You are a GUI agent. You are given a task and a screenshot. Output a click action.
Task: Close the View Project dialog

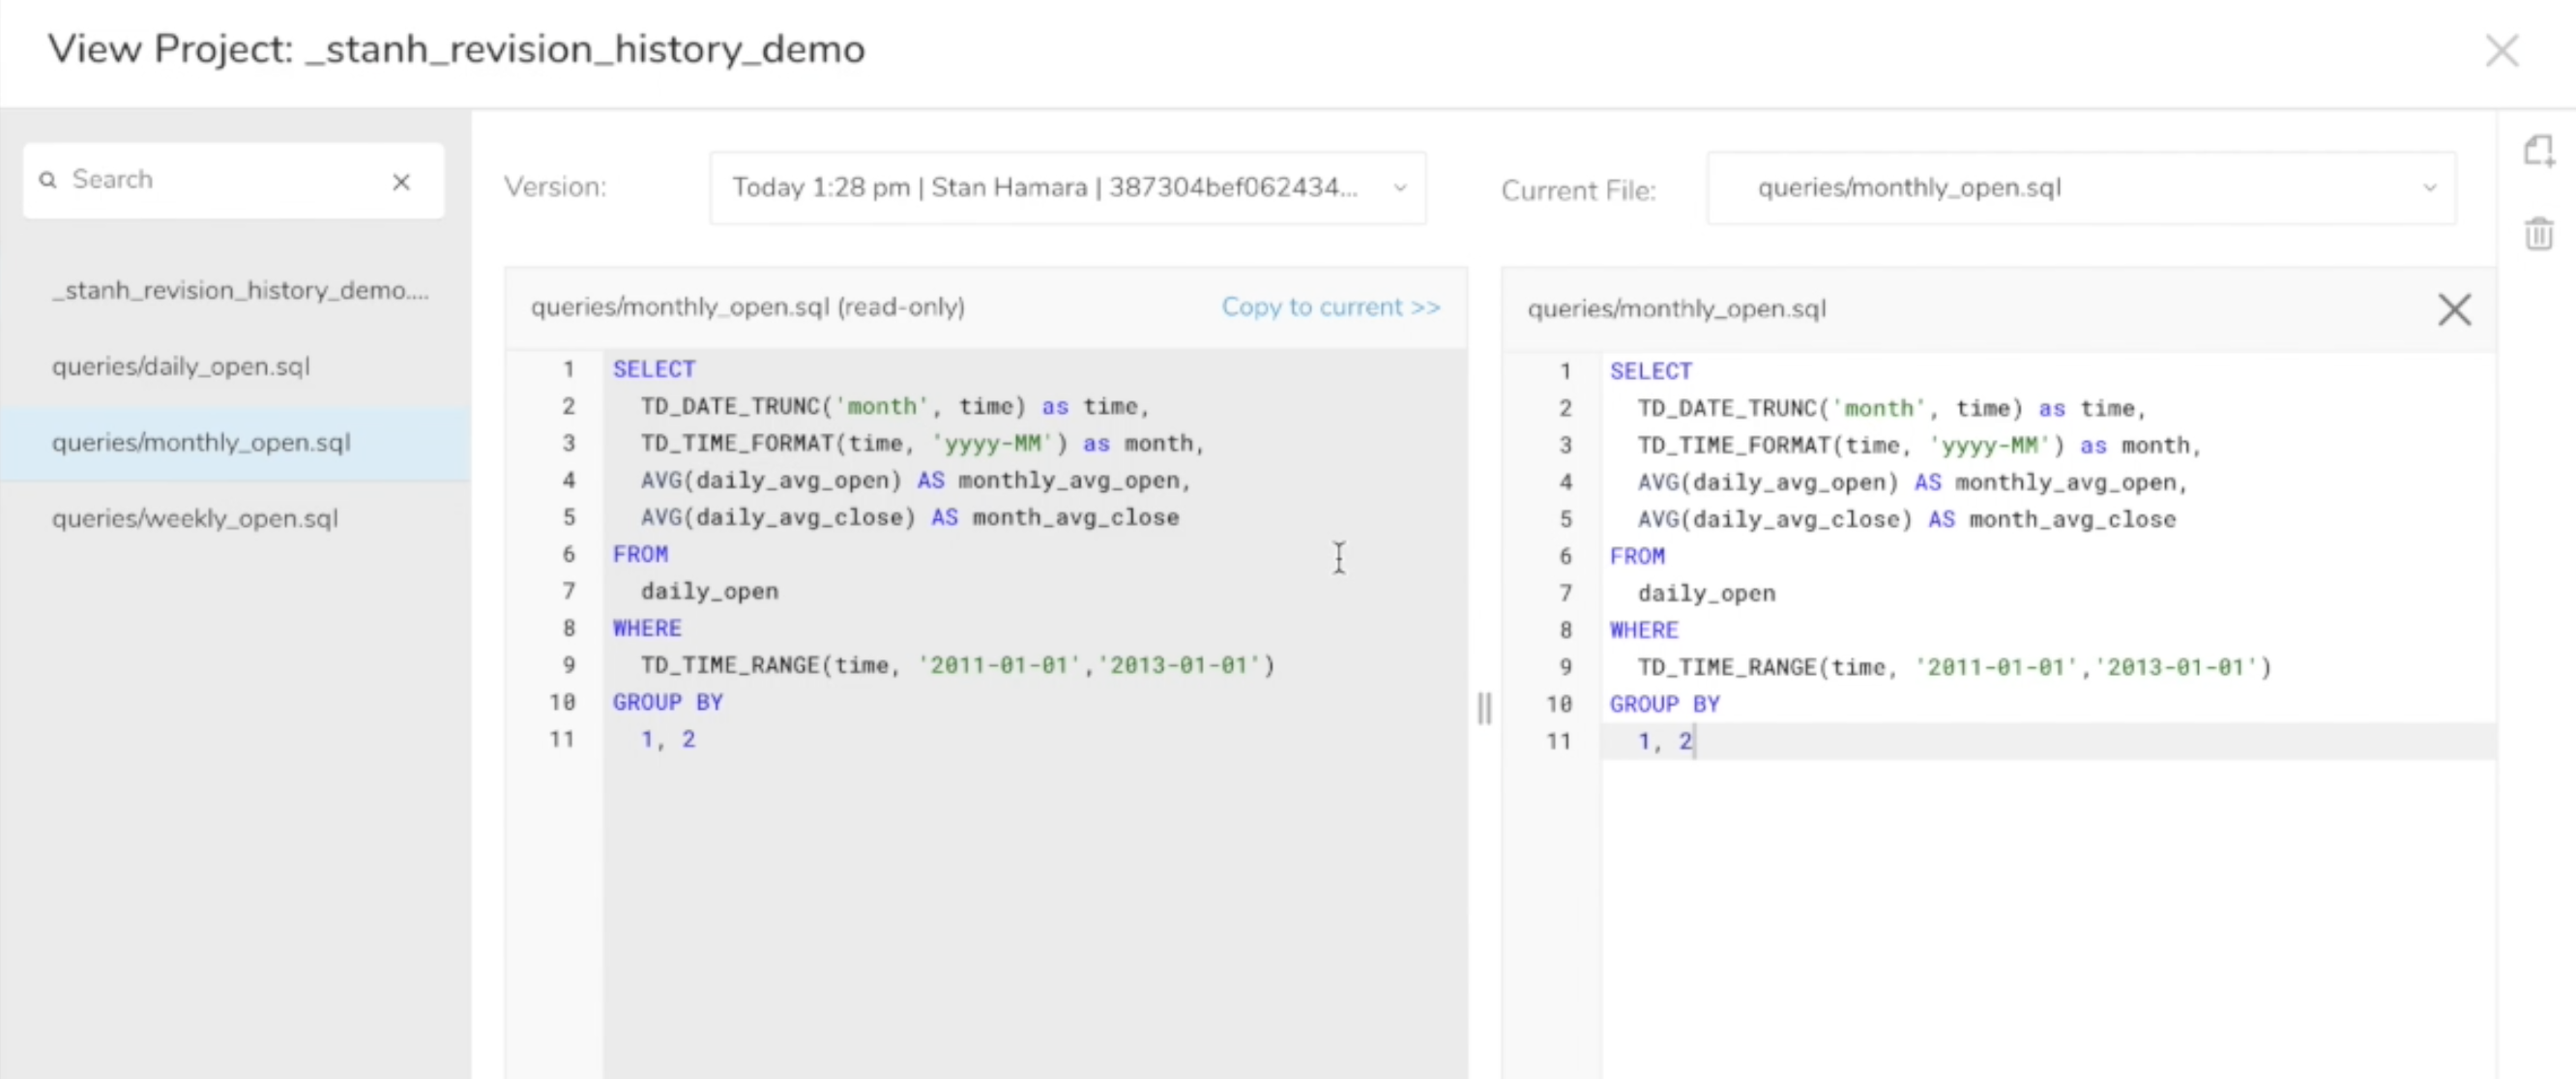pos(2502,50)
